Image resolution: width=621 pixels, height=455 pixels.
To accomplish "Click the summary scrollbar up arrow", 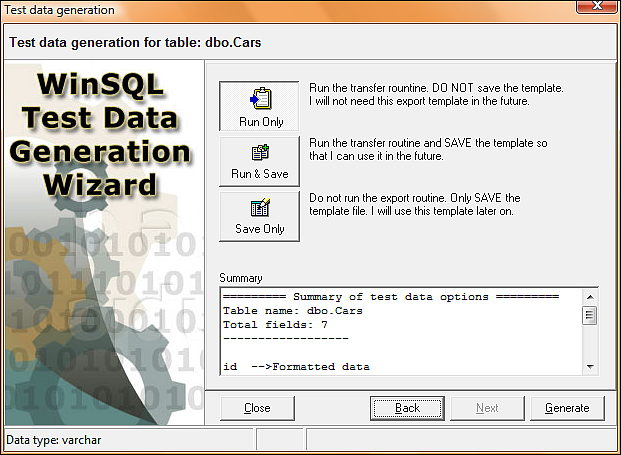I will pyautogui.click(x=590, y=297).
